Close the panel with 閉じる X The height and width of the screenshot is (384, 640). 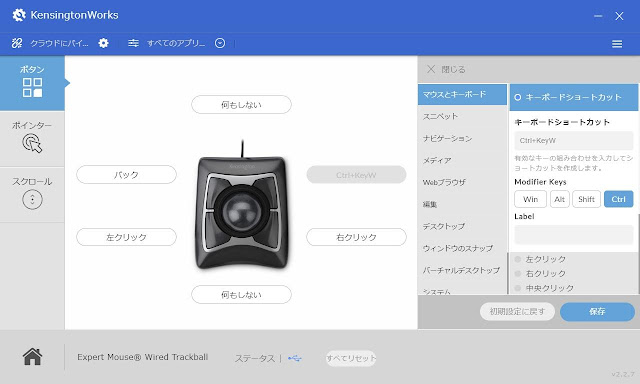pyautogui.click(x=431, y=69)
